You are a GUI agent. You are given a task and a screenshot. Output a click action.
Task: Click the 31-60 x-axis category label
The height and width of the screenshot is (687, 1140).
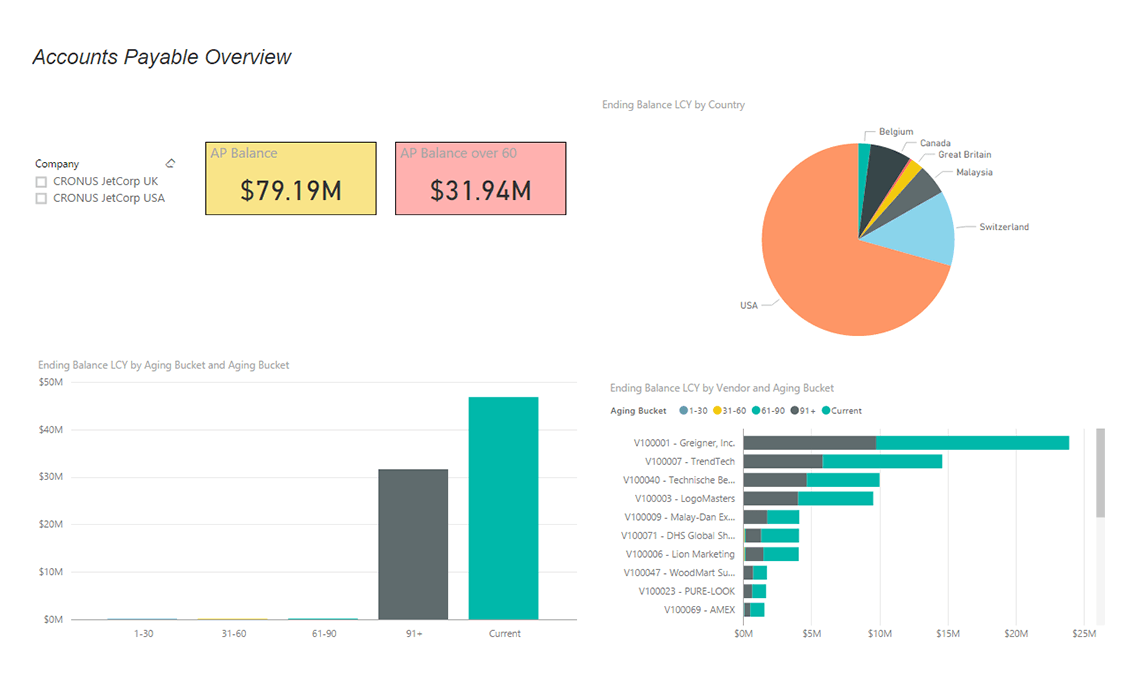[233, 634]
